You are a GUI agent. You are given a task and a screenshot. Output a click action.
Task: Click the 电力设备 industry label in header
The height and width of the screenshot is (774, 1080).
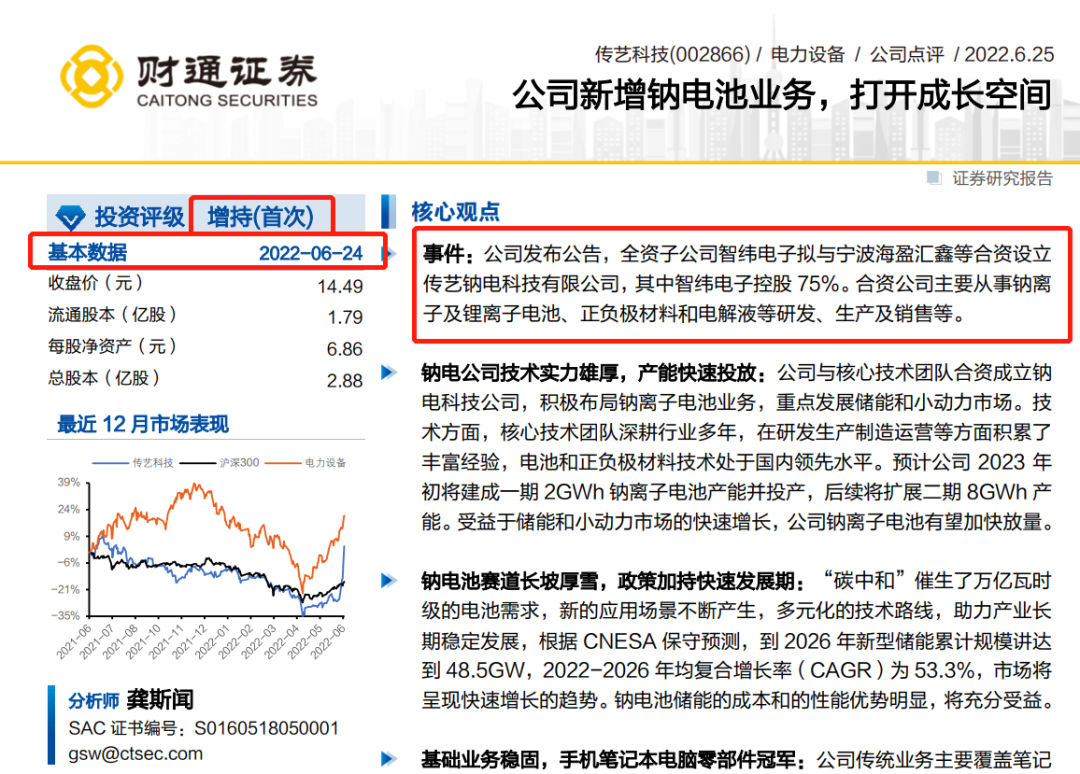tap(807, 54)
